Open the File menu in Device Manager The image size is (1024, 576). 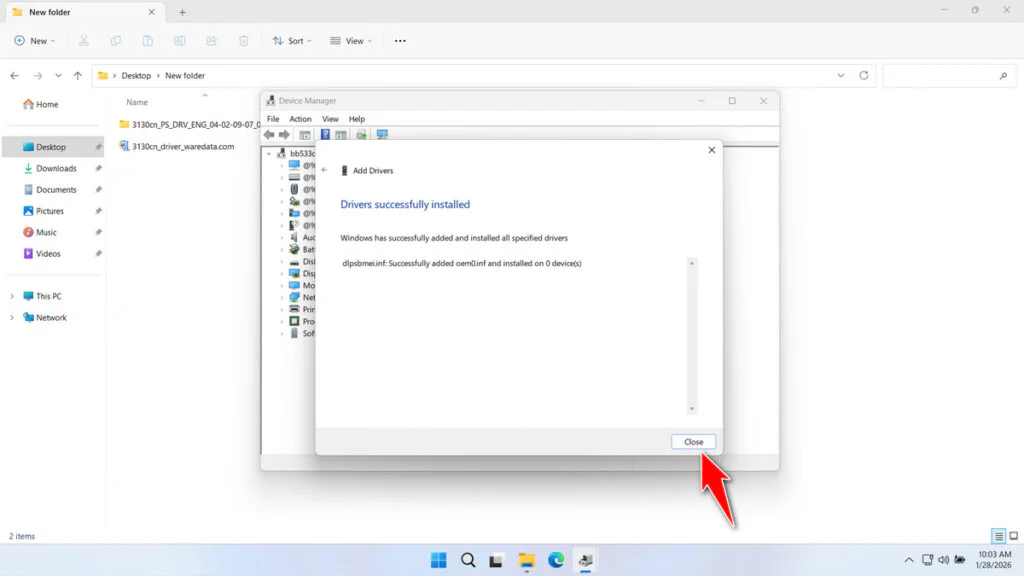click(x=273, y=119)
